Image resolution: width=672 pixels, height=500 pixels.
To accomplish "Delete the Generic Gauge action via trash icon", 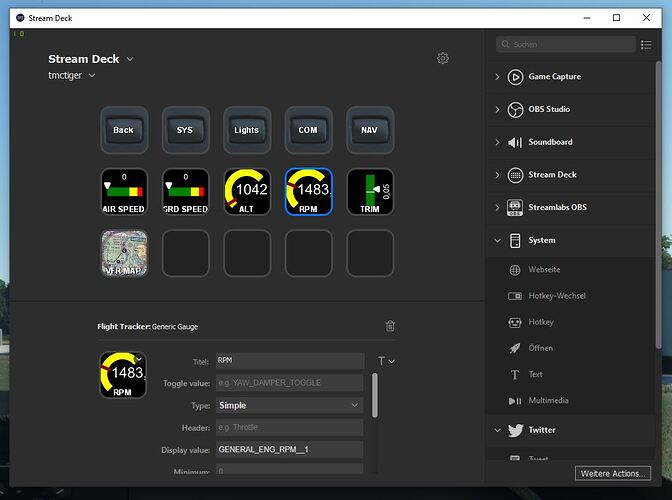I will click(390, 326).
